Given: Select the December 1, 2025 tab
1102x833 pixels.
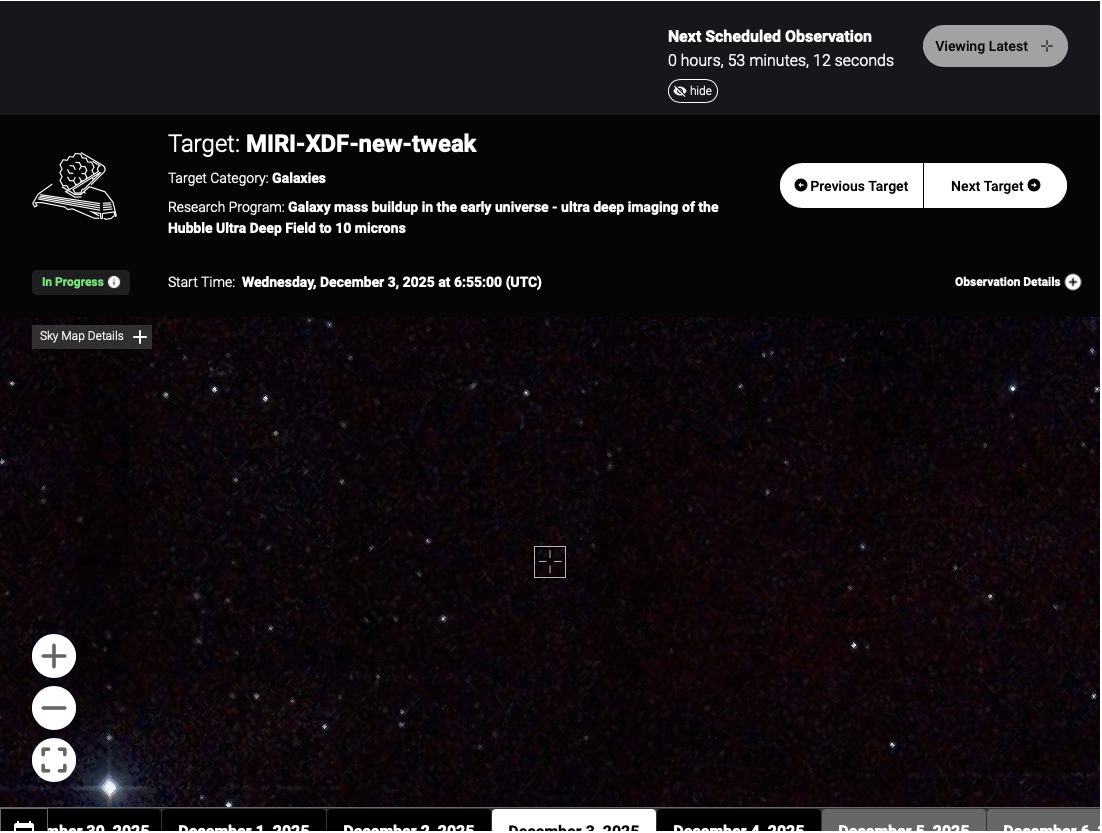Looking at the screenshot, I should coord(244,824).
